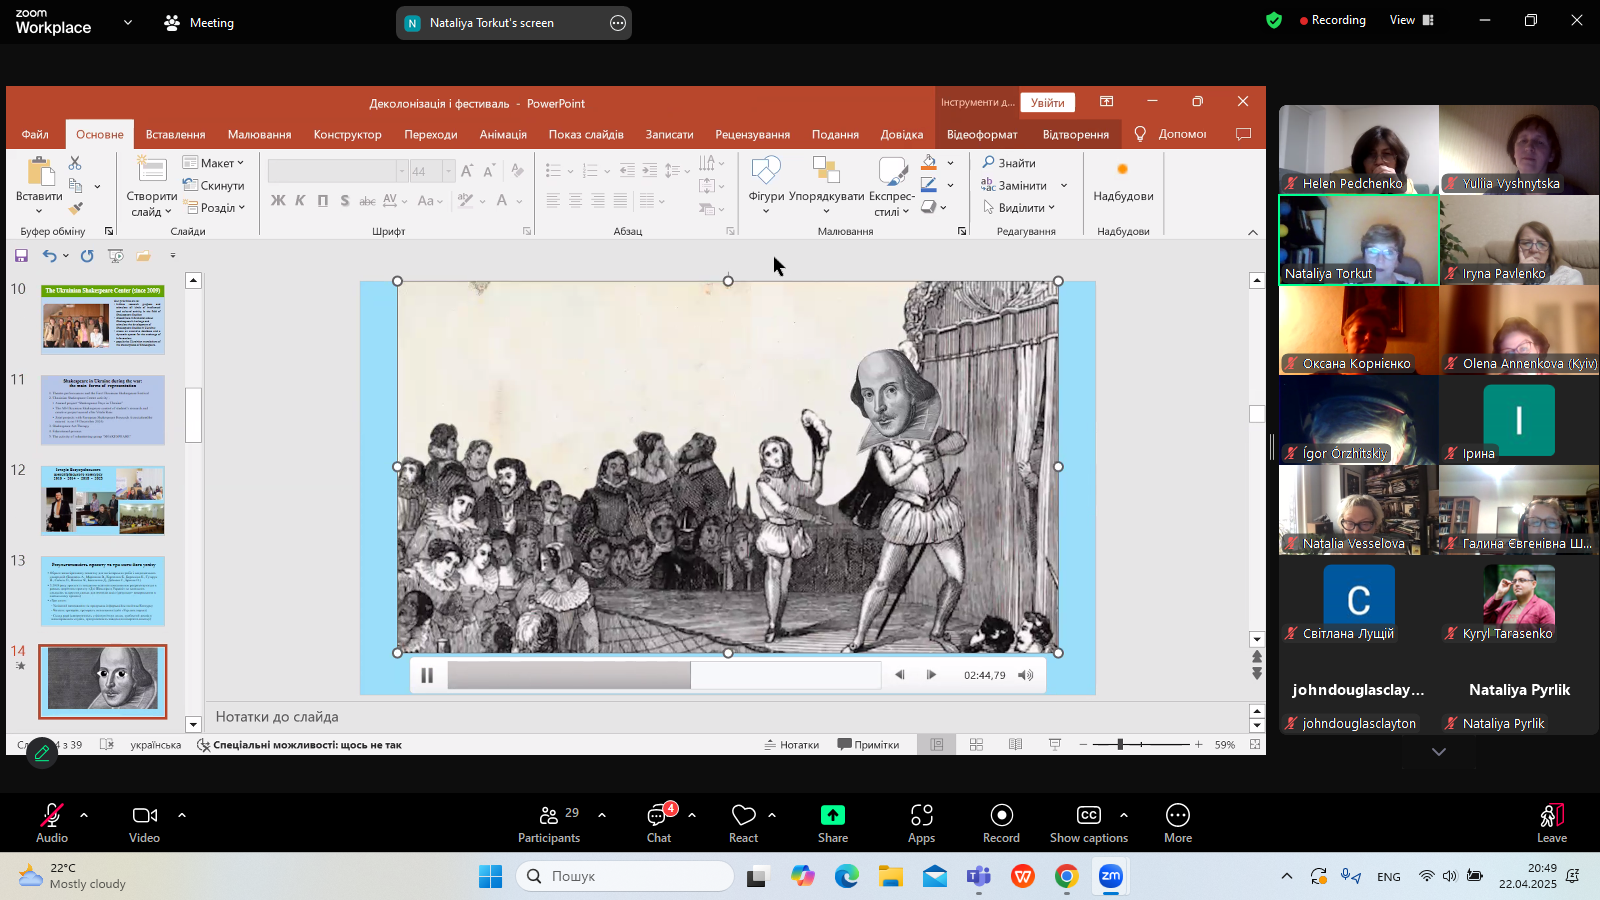Click the Zoom Share screen icon

tap(832, 816)
